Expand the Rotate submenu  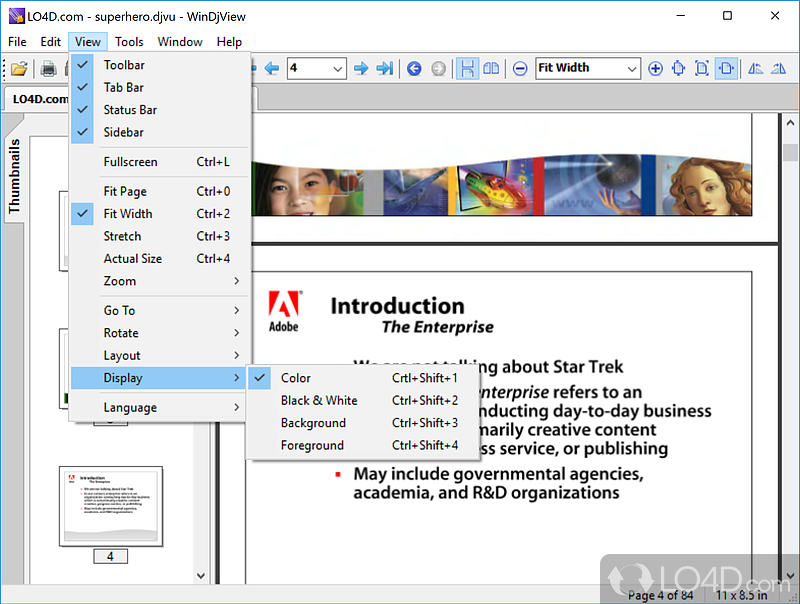(160, 333)
